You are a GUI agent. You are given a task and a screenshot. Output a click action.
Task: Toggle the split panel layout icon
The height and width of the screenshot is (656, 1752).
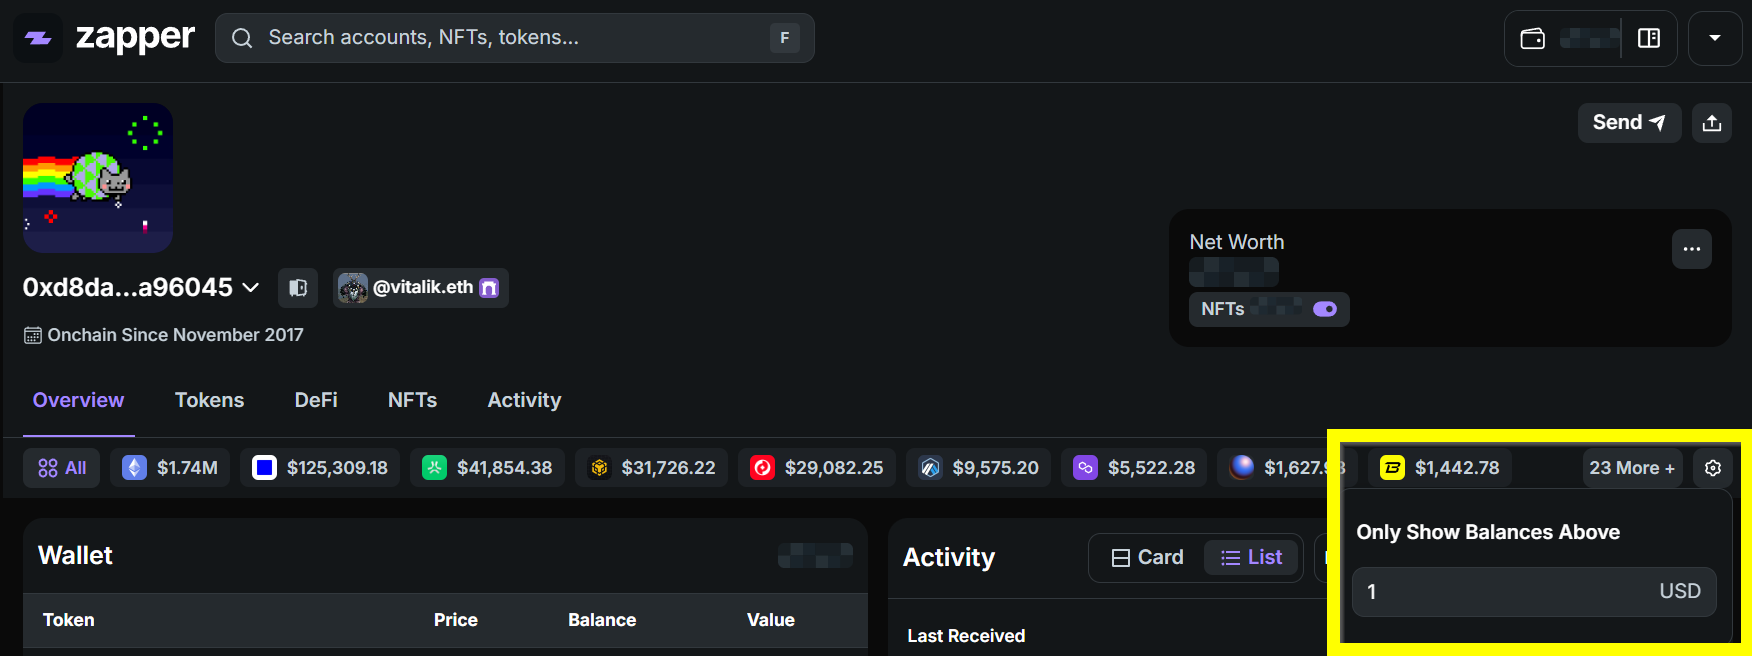(x=1649, y=38)
